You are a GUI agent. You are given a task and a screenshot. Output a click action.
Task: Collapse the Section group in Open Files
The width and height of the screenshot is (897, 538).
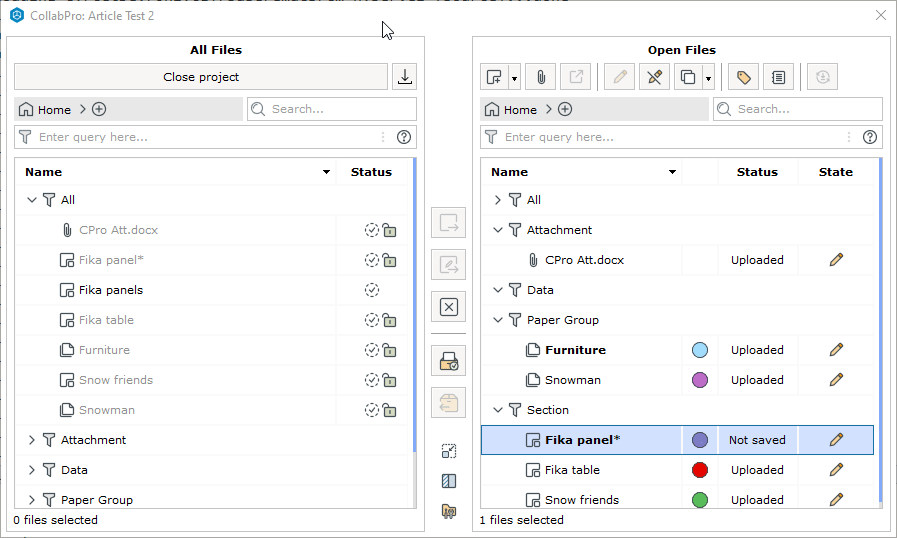(x=498, y=410)
